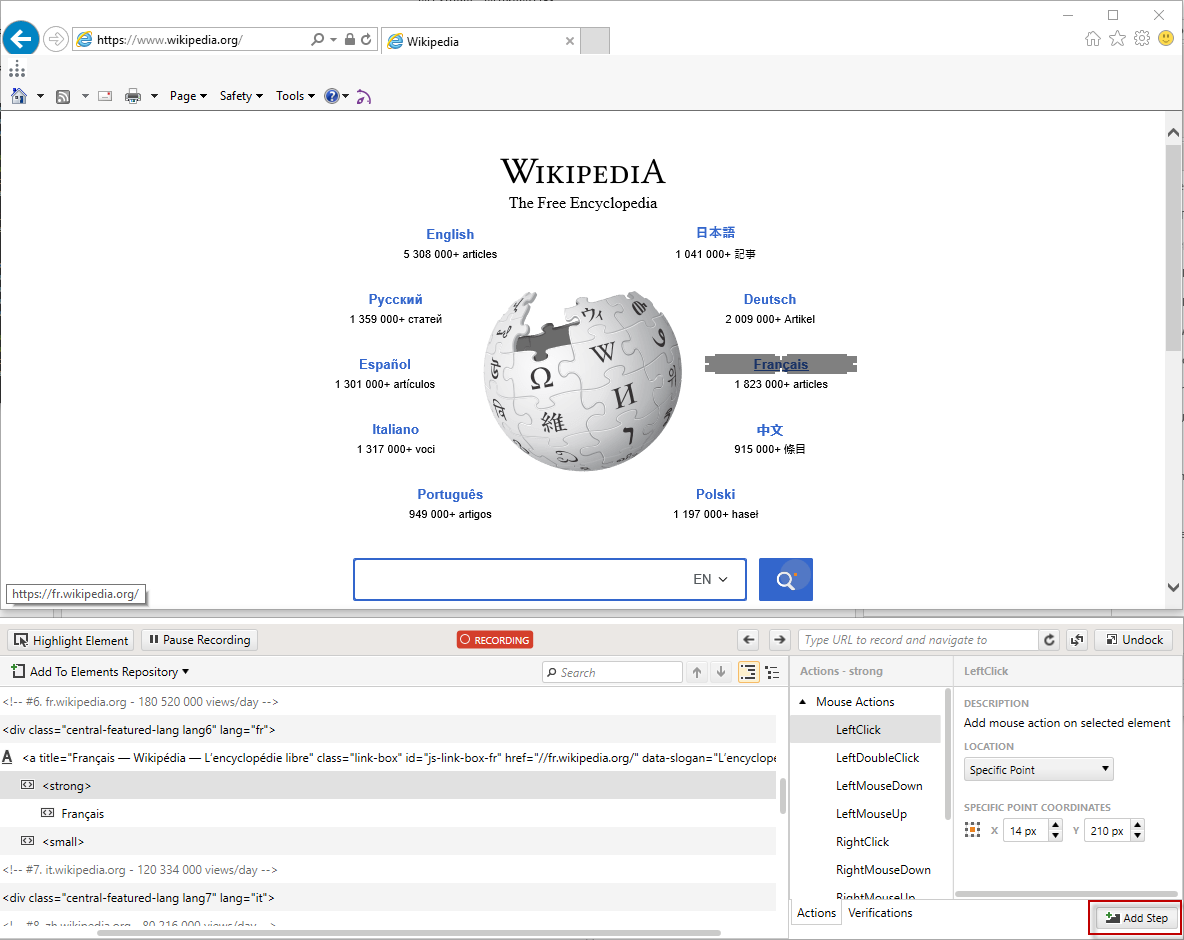
Task: Open the Page menu
Action: (x=188, y=96)
